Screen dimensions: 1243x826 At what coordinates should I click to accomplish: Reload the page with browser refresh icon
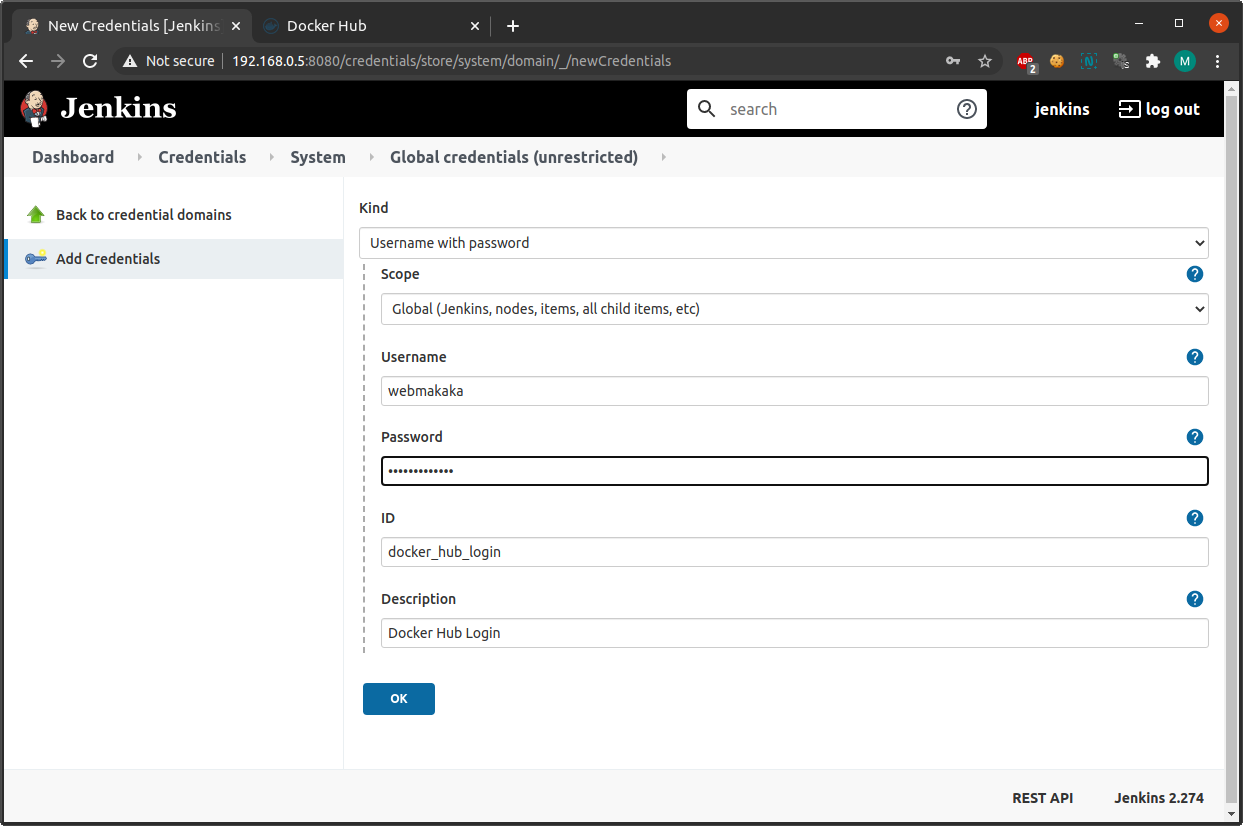point(90,61)
